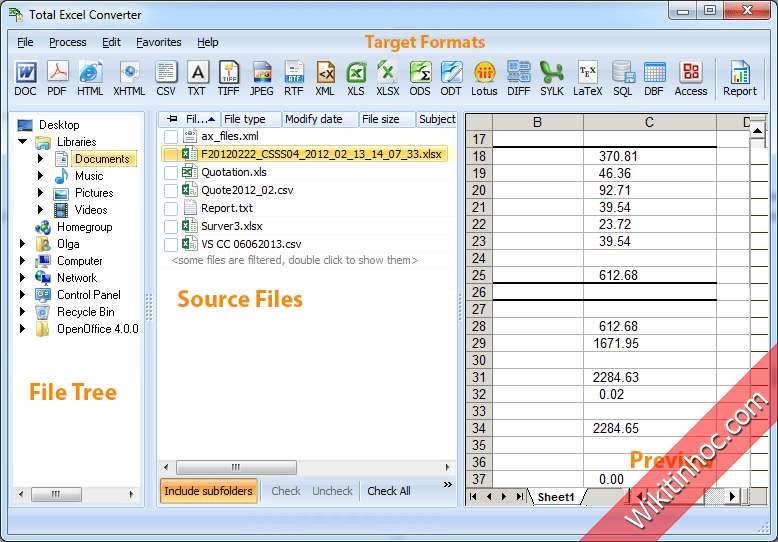Click the TIFF format icon
This screenshot has width=778, height=542.
(x=228, y=78)
